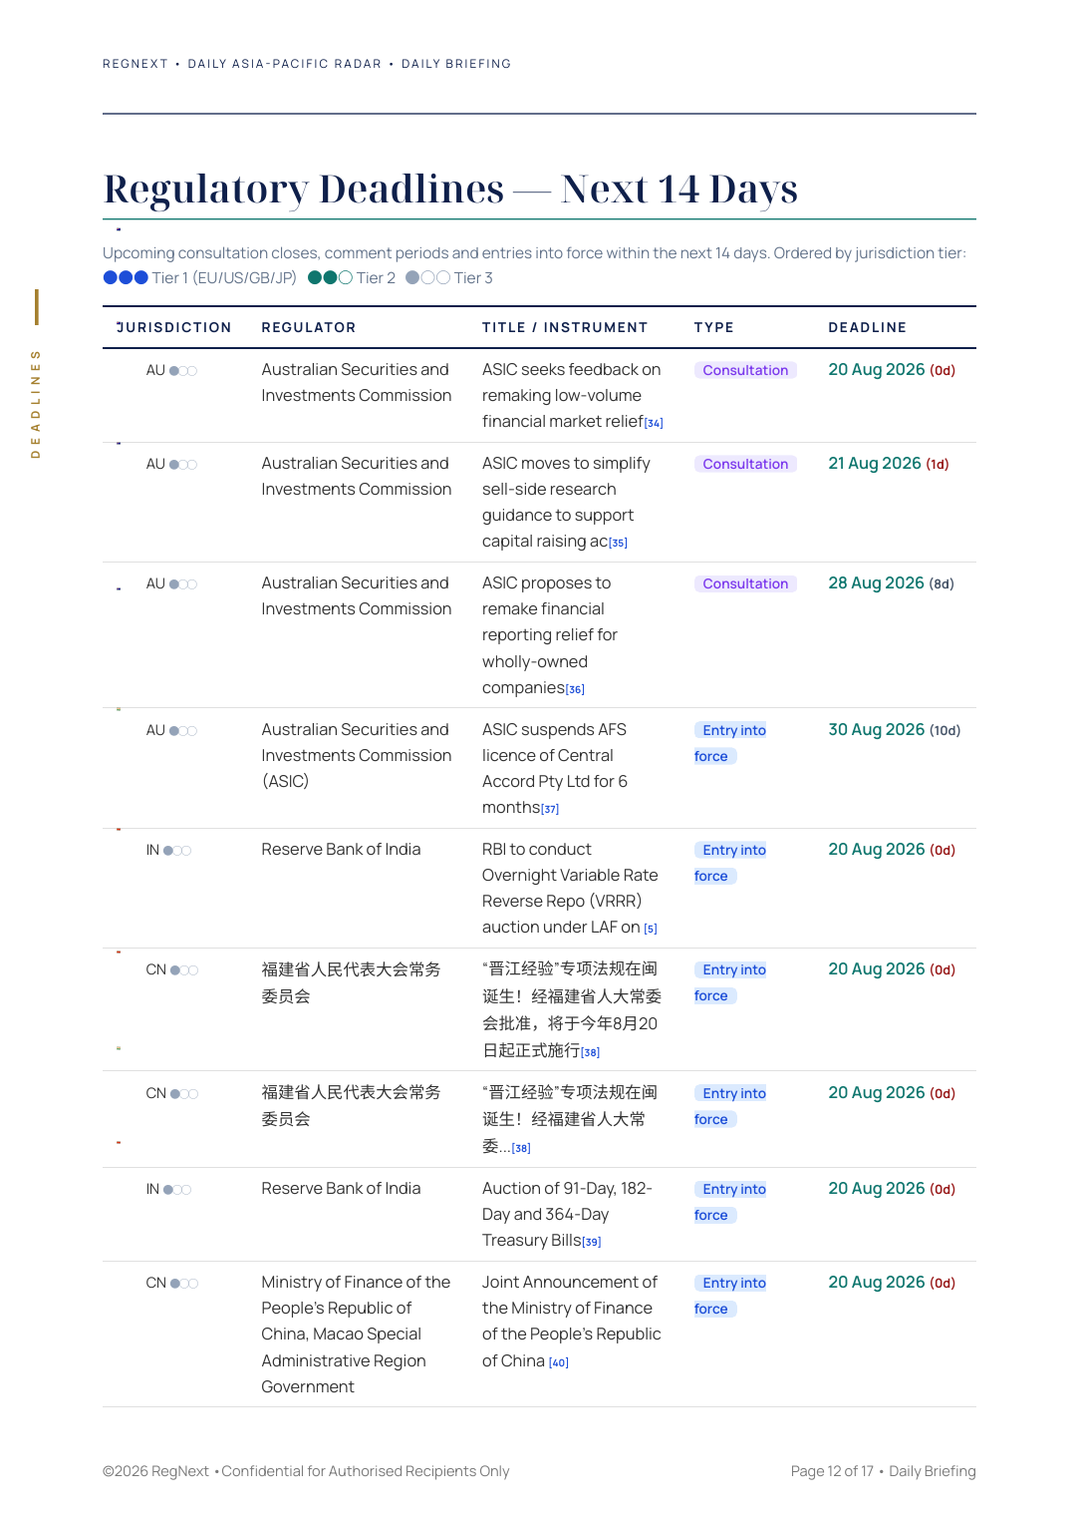Click tier dots in sell-side research row
Screen dimensions: 1080x1528
click(183, 465)
